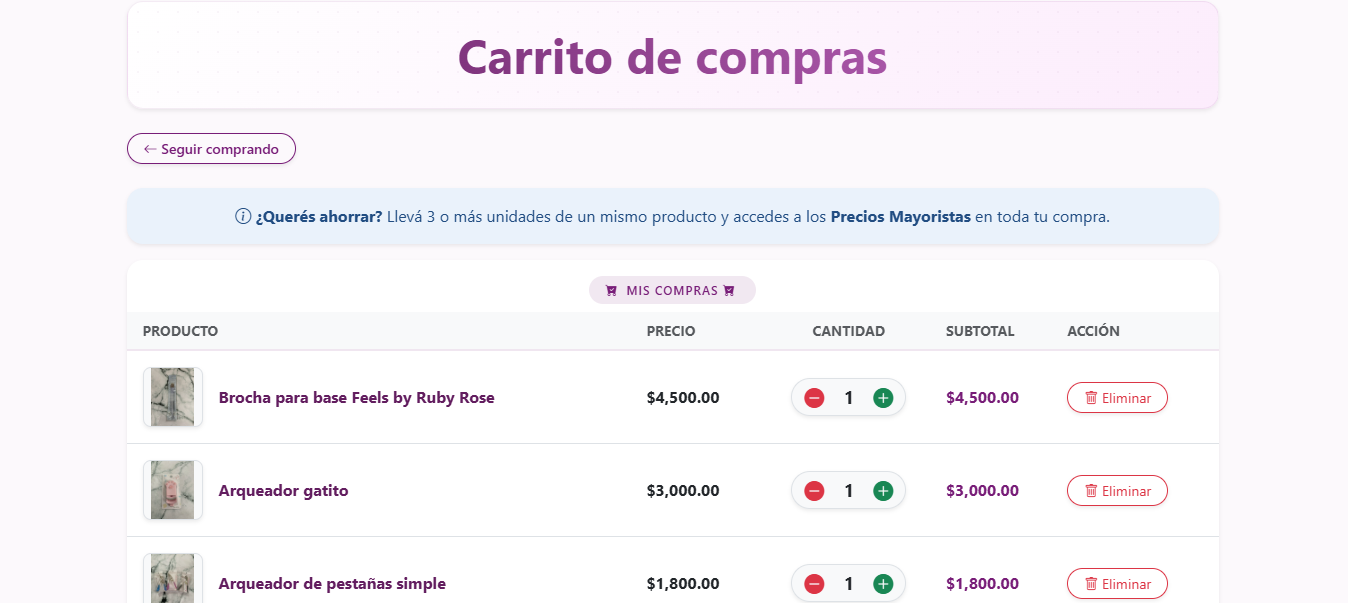Screen dimensions: 1348x603
Task: Click the red minus icon for Brocha para base
Action: (814, 397)
